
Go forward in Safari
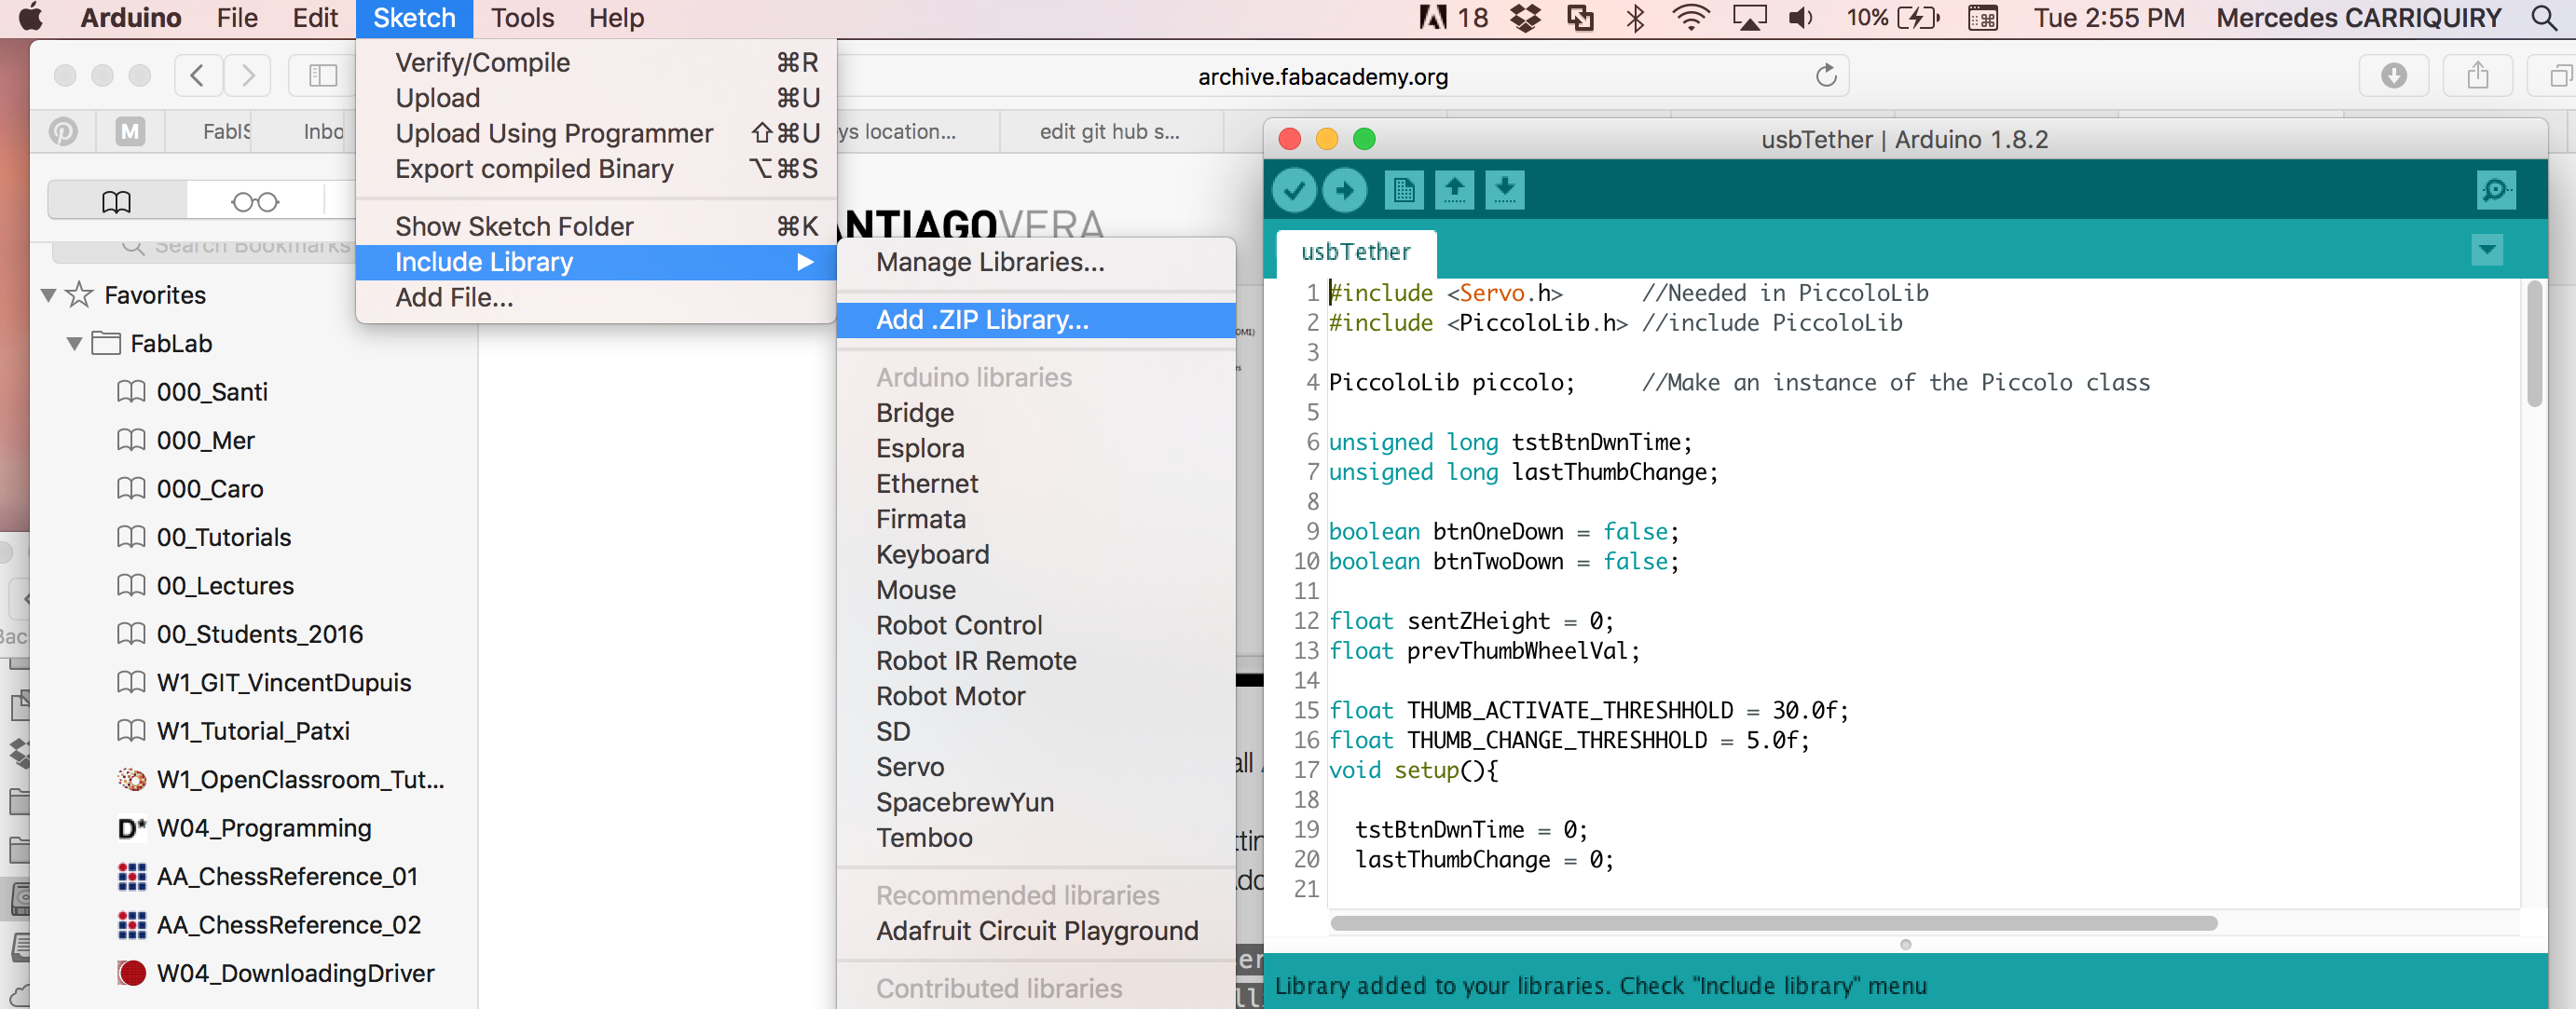pos(247,75)
